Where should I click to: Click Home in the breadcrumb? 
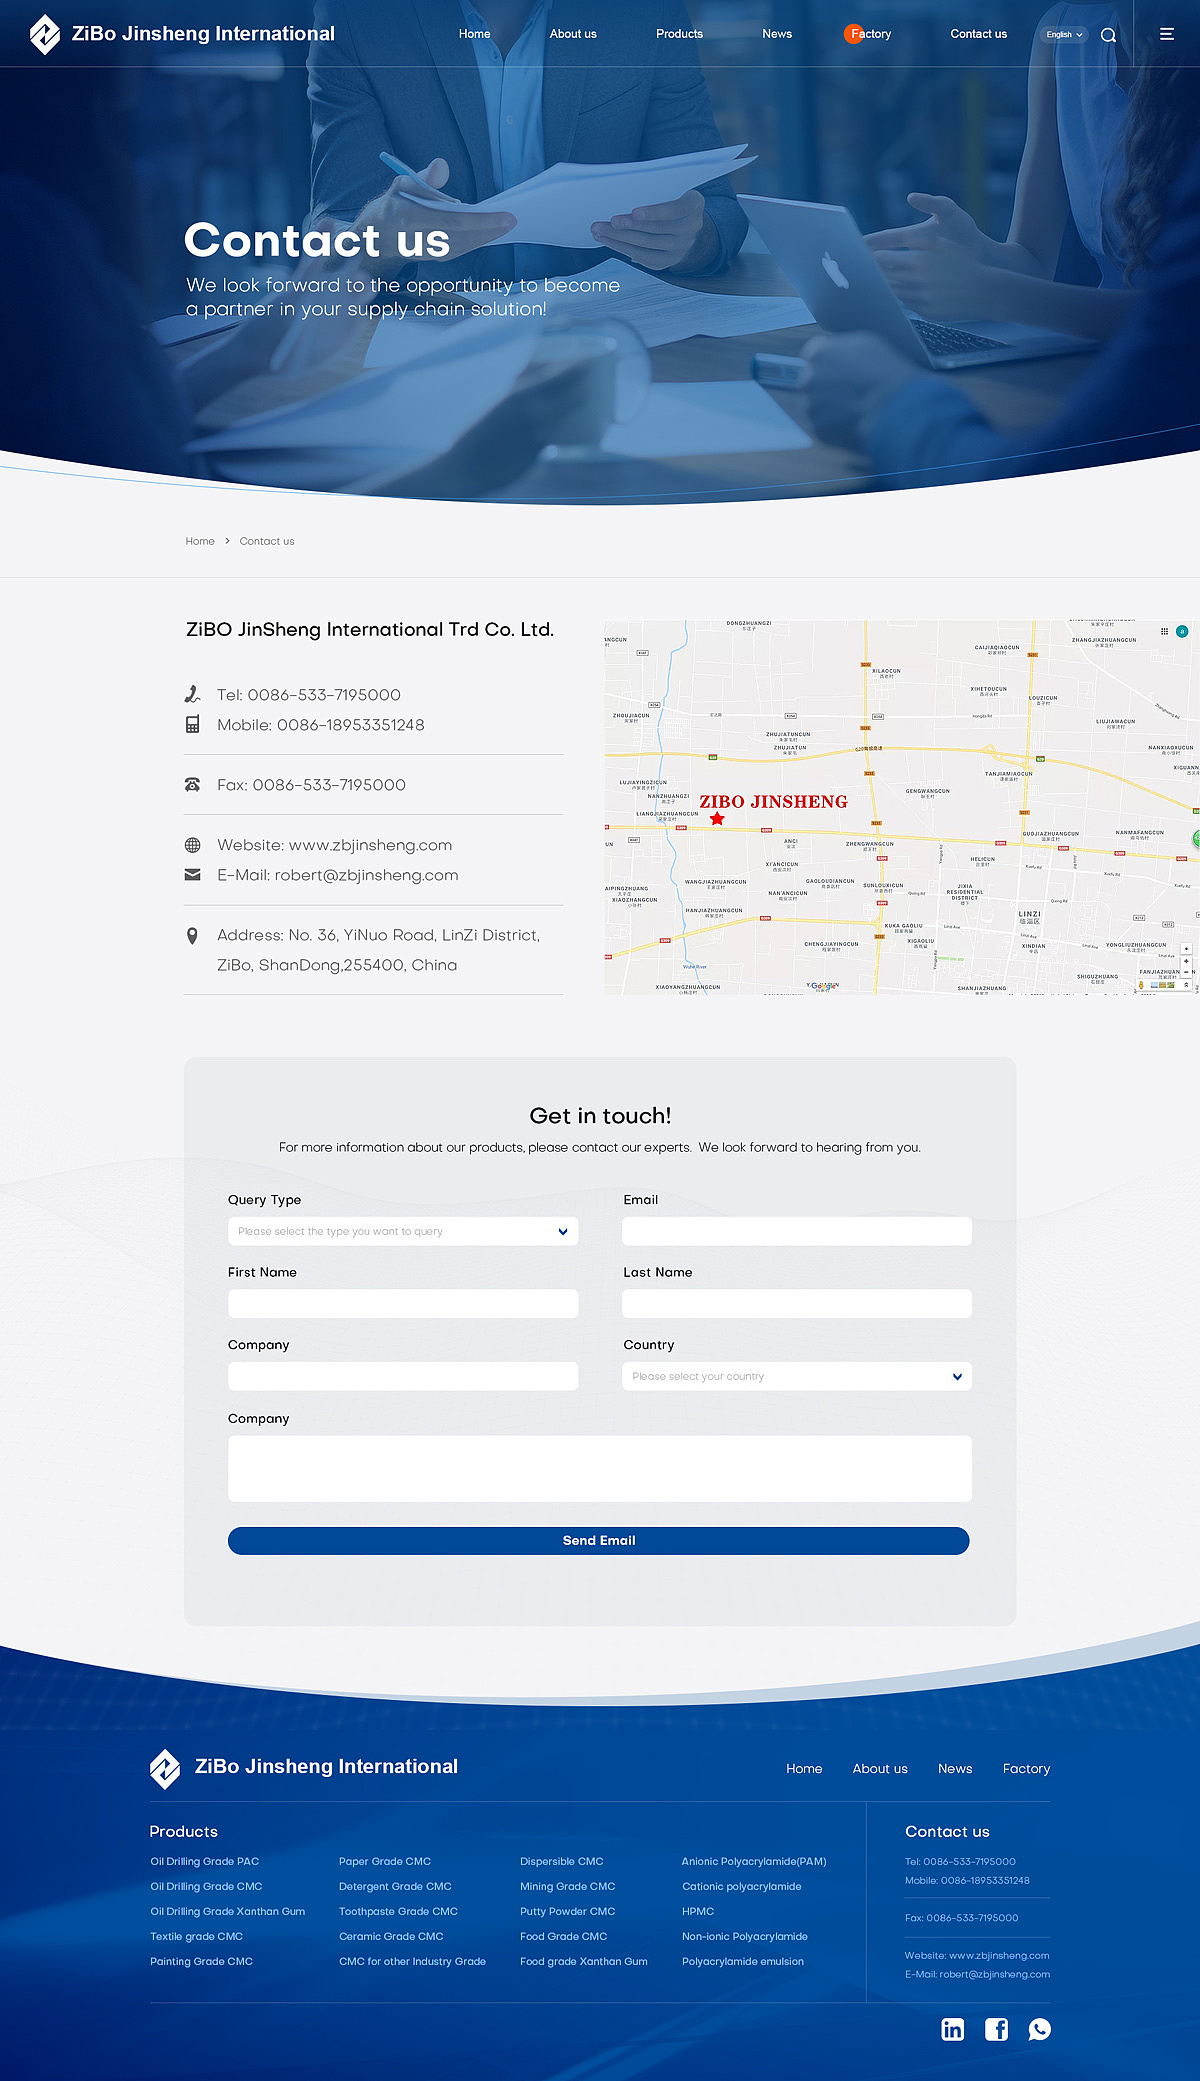point(200,541)
